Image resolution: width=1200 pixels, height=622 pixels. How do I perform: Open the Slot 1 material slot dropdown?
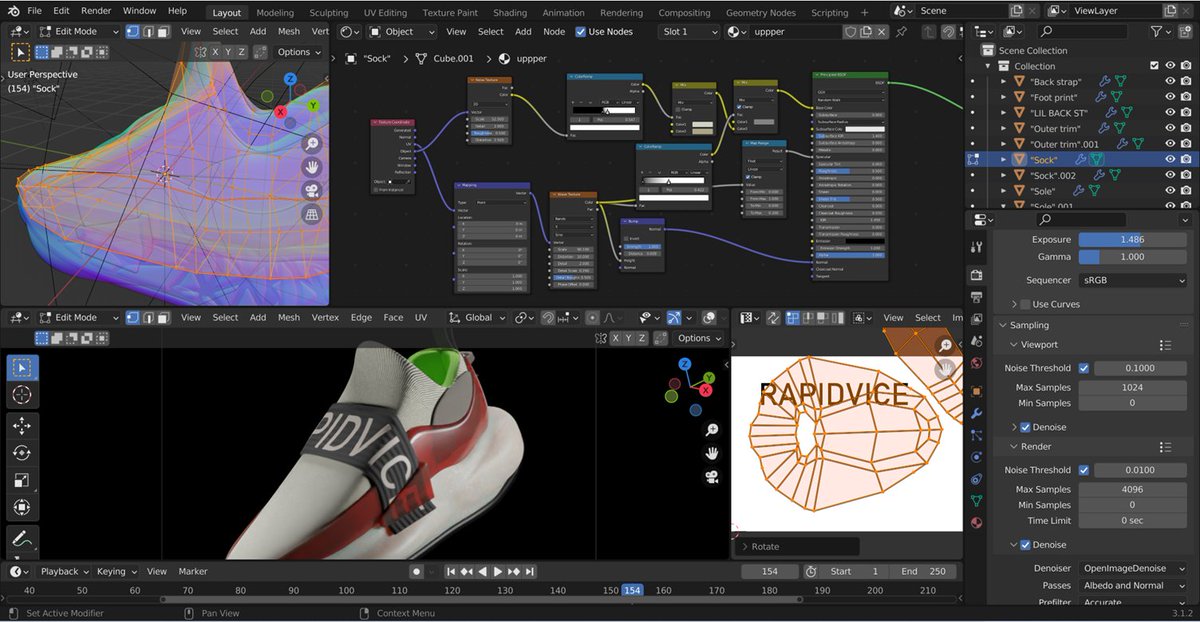pyautogui.click(x=690, y=32)
